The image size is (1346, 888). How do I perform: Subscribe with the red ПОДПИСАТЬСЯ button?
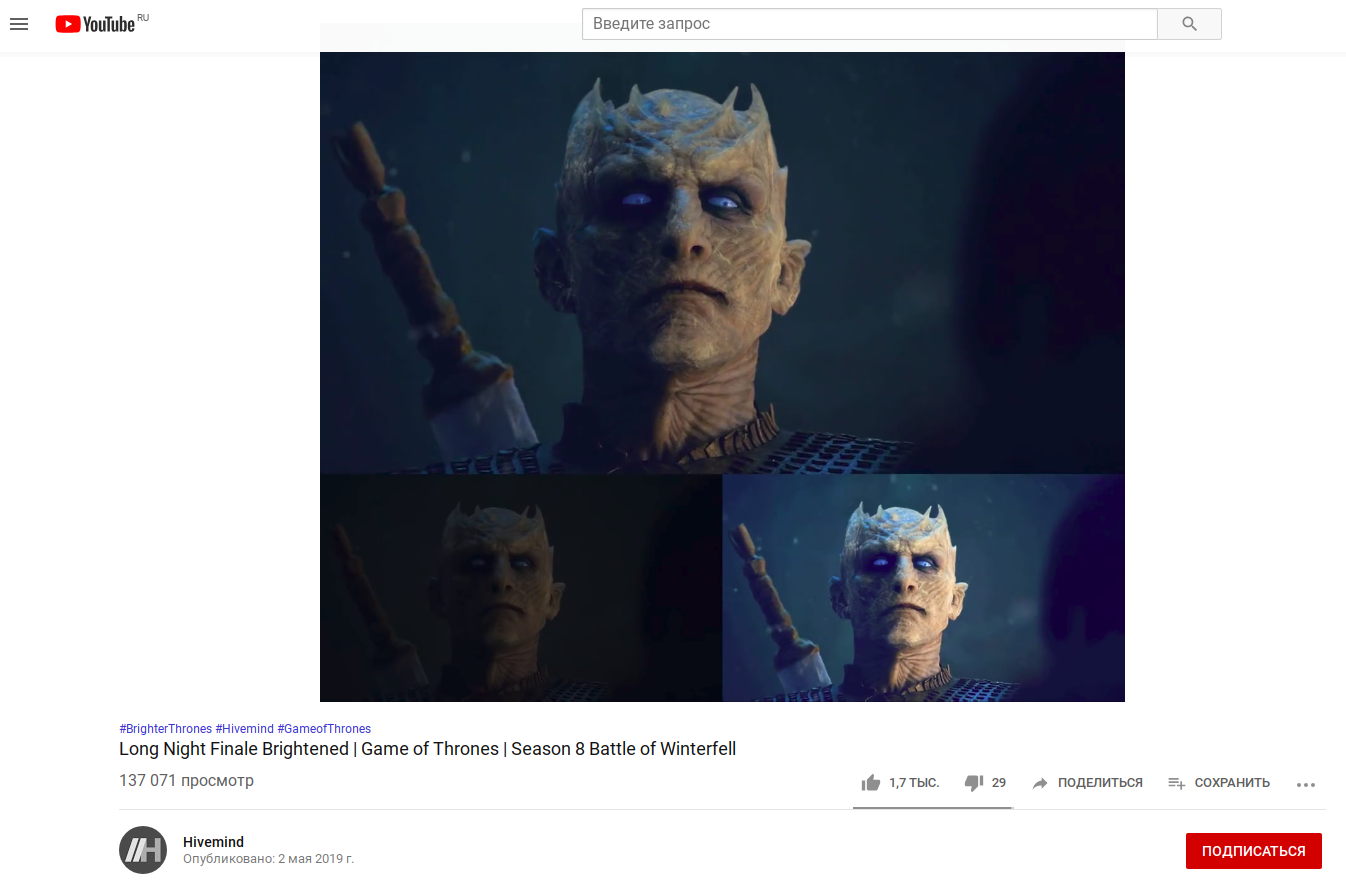[1254, 851]
